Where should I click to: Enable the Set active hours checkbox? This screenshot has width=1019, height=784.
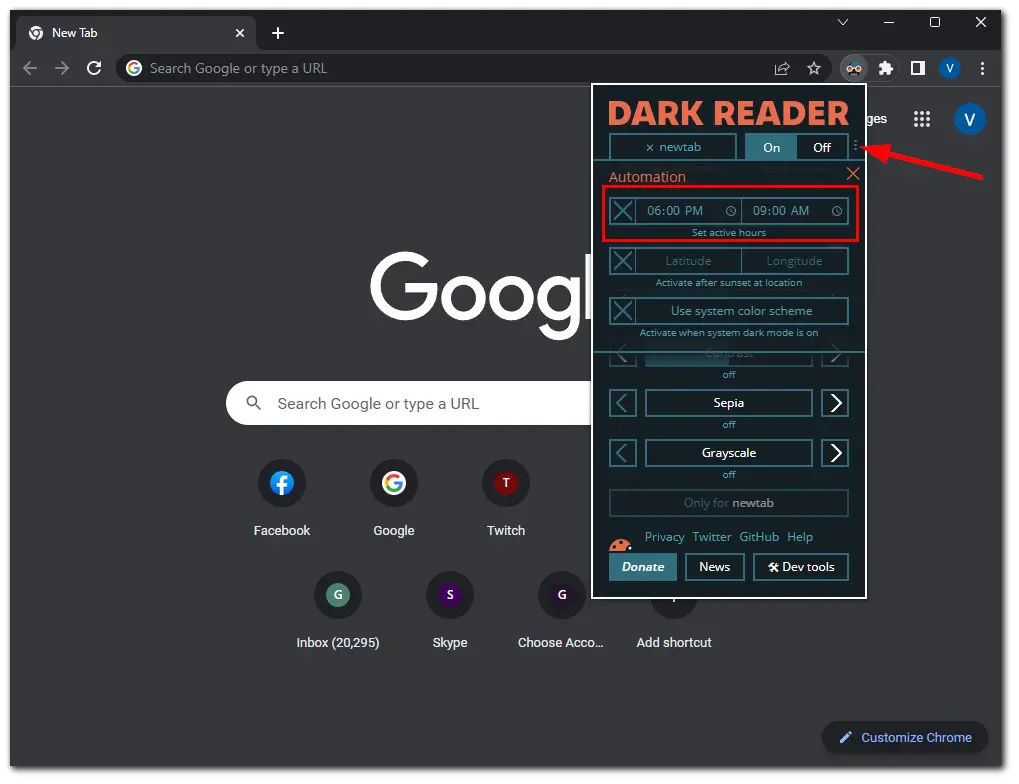[623, 211]
